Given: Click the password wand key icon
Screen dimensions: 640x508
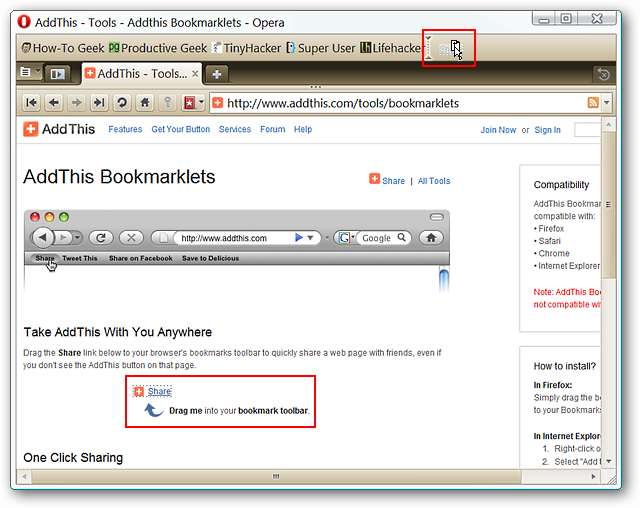Looking at the screenshot, I should pyautogui.click(x=167, y=102).
